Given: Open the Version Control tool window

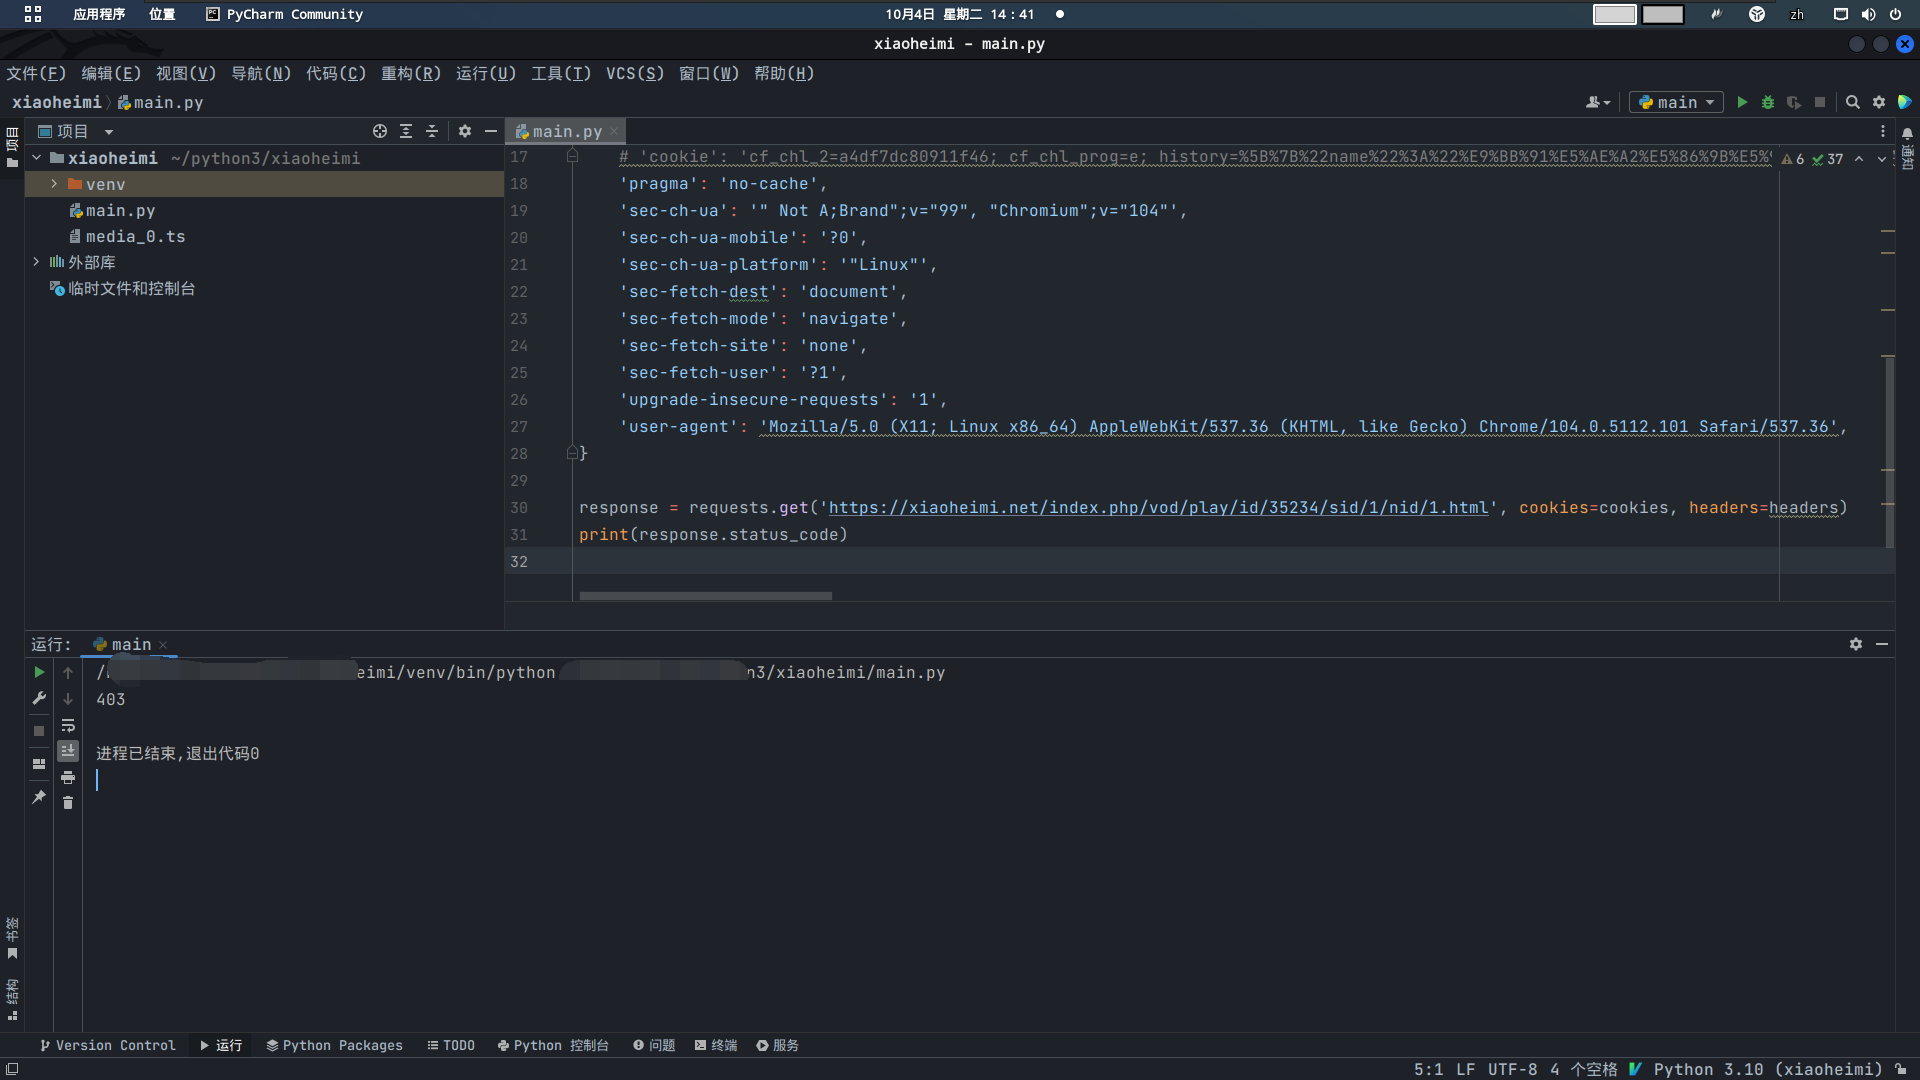Looking at the screenshot, I should [107, 1045].
